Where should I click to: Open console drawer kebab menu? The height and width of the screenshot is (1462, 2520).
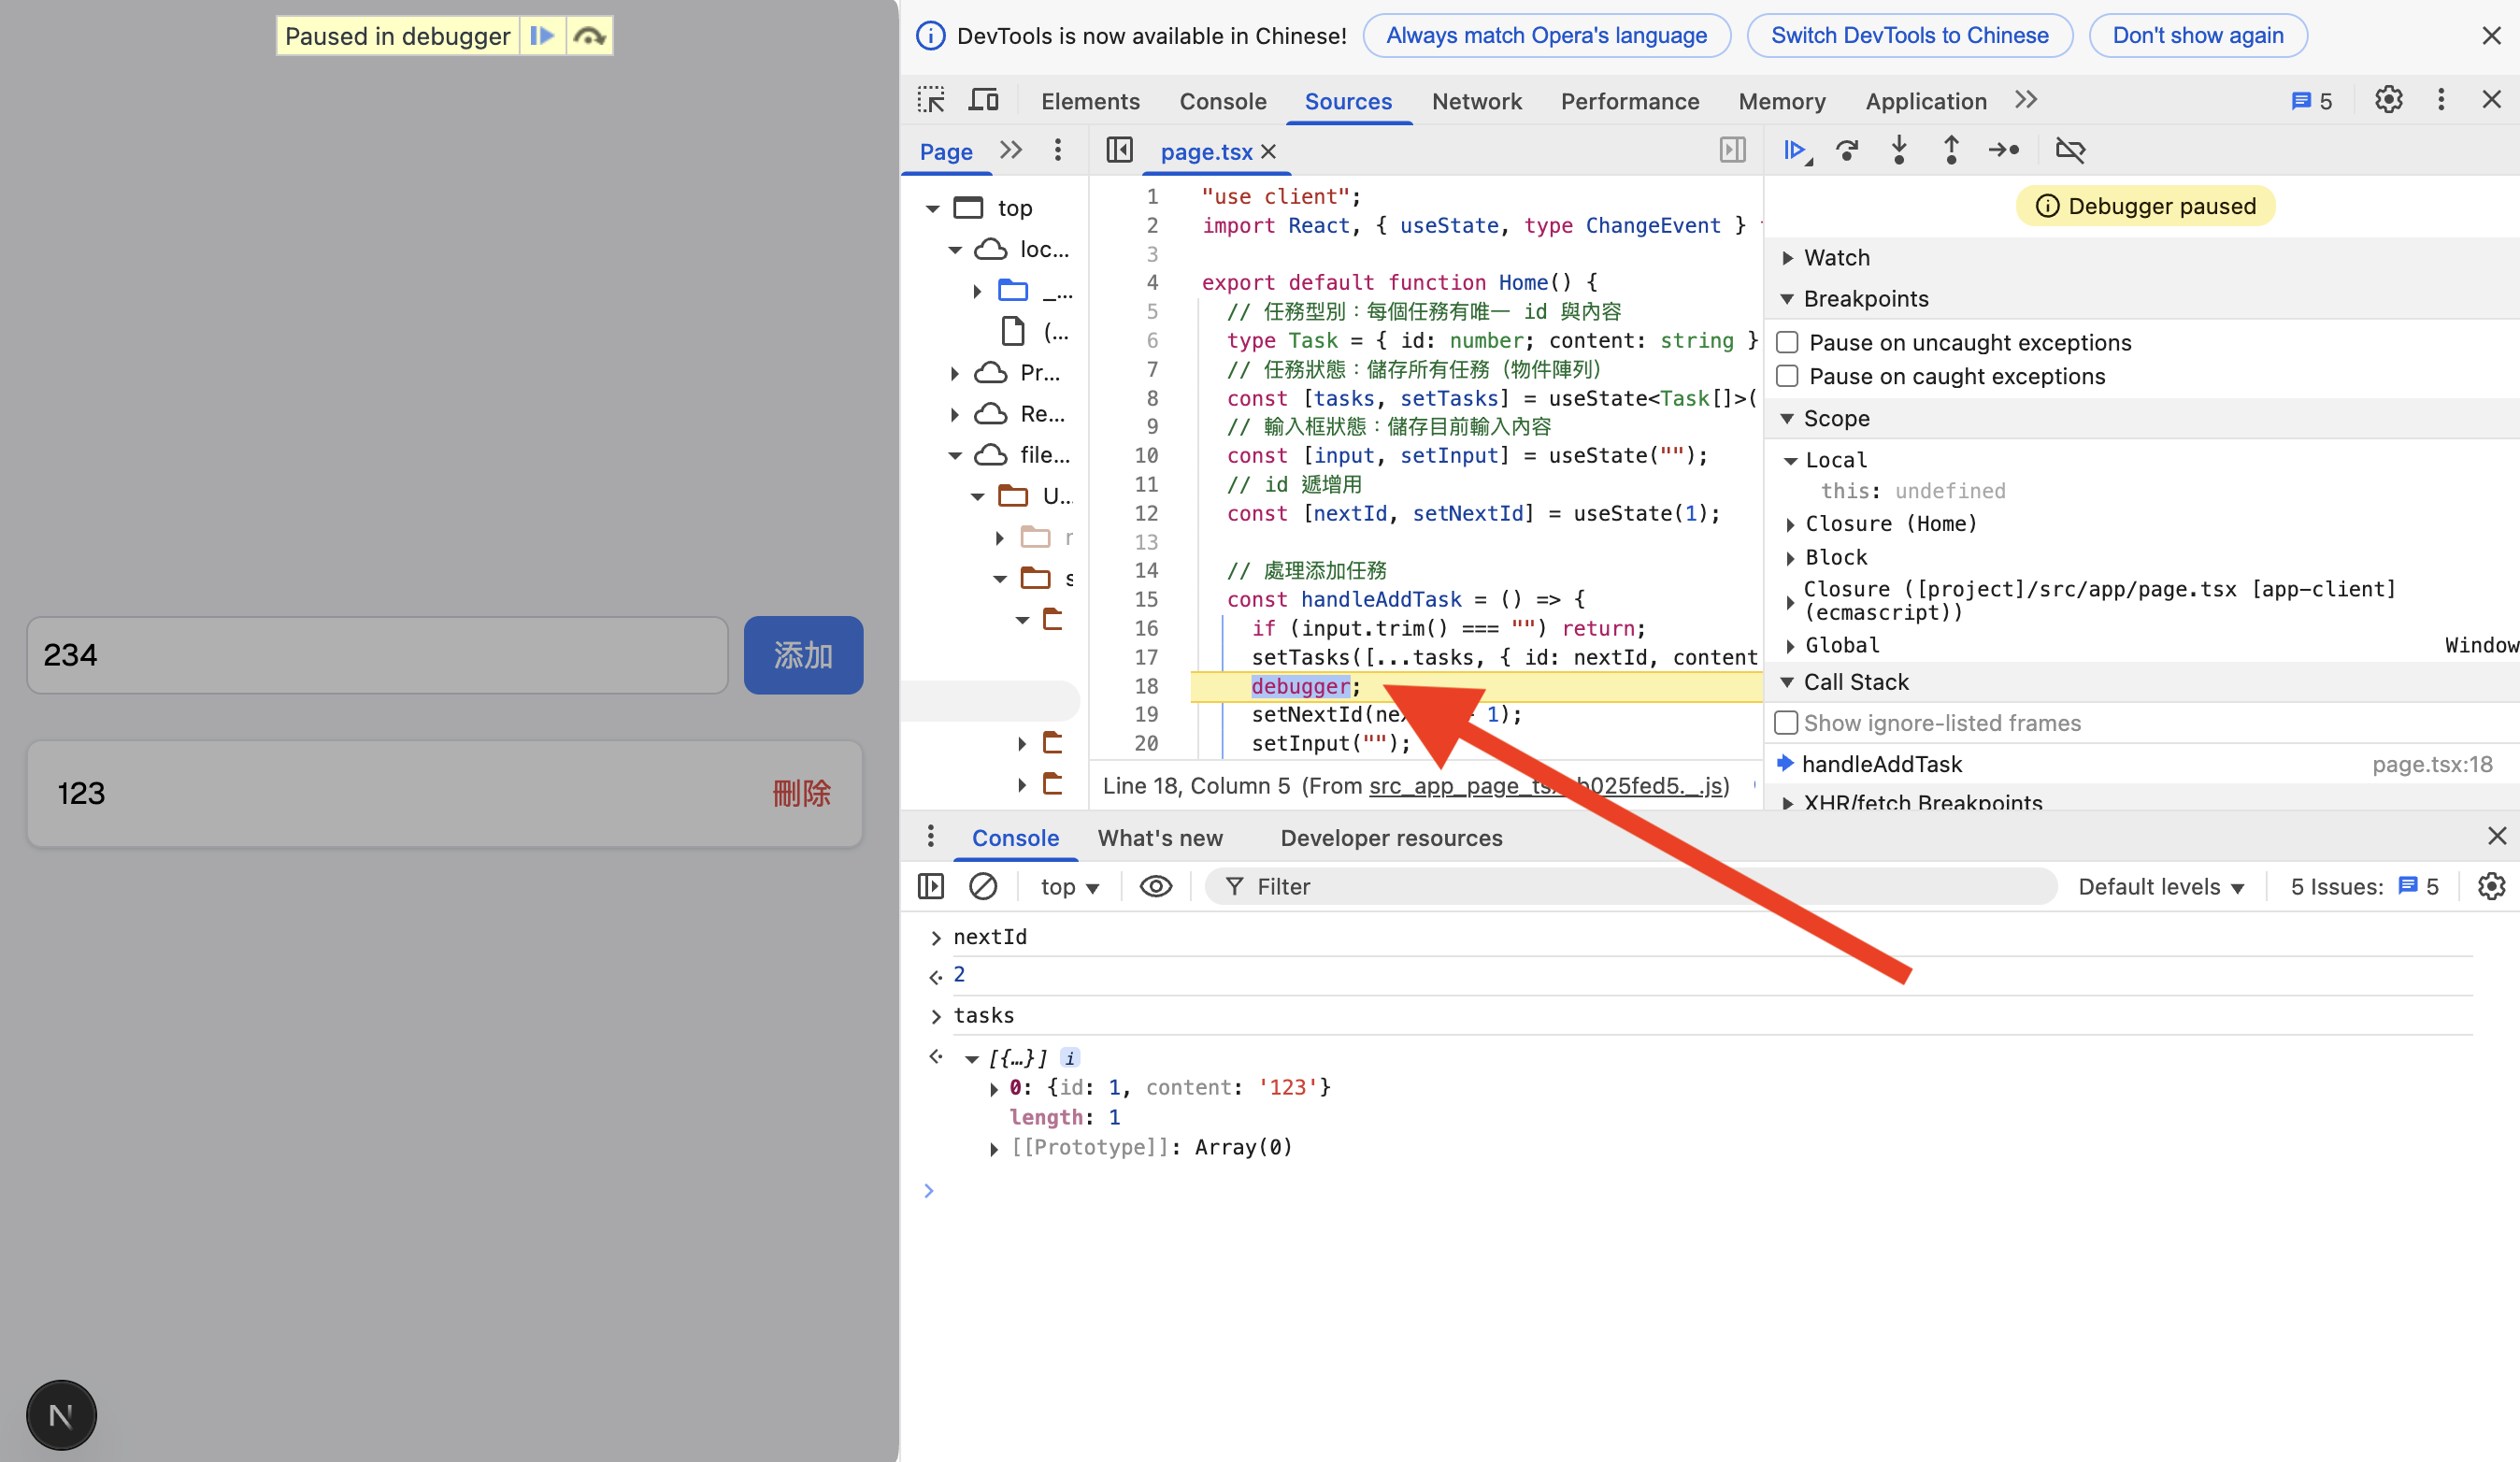(931, 836)
